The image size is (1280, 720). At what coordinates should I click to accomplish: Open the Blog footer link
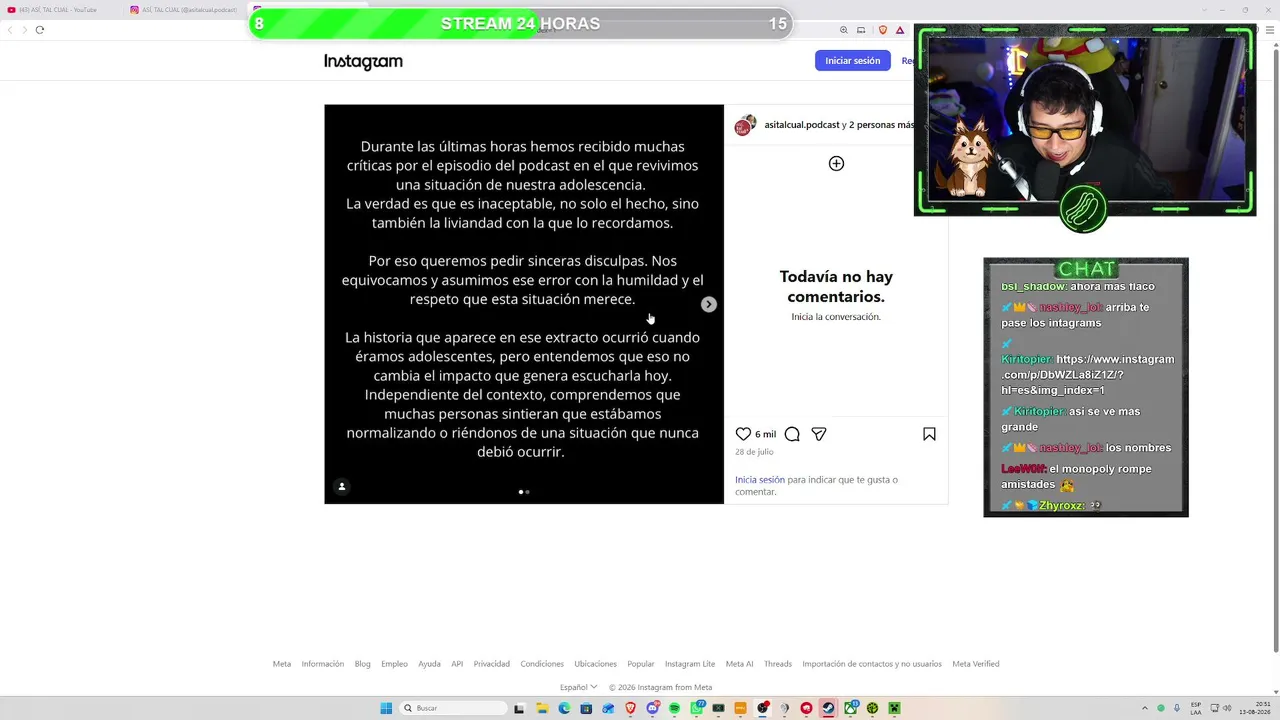click(x=362, y=664)
